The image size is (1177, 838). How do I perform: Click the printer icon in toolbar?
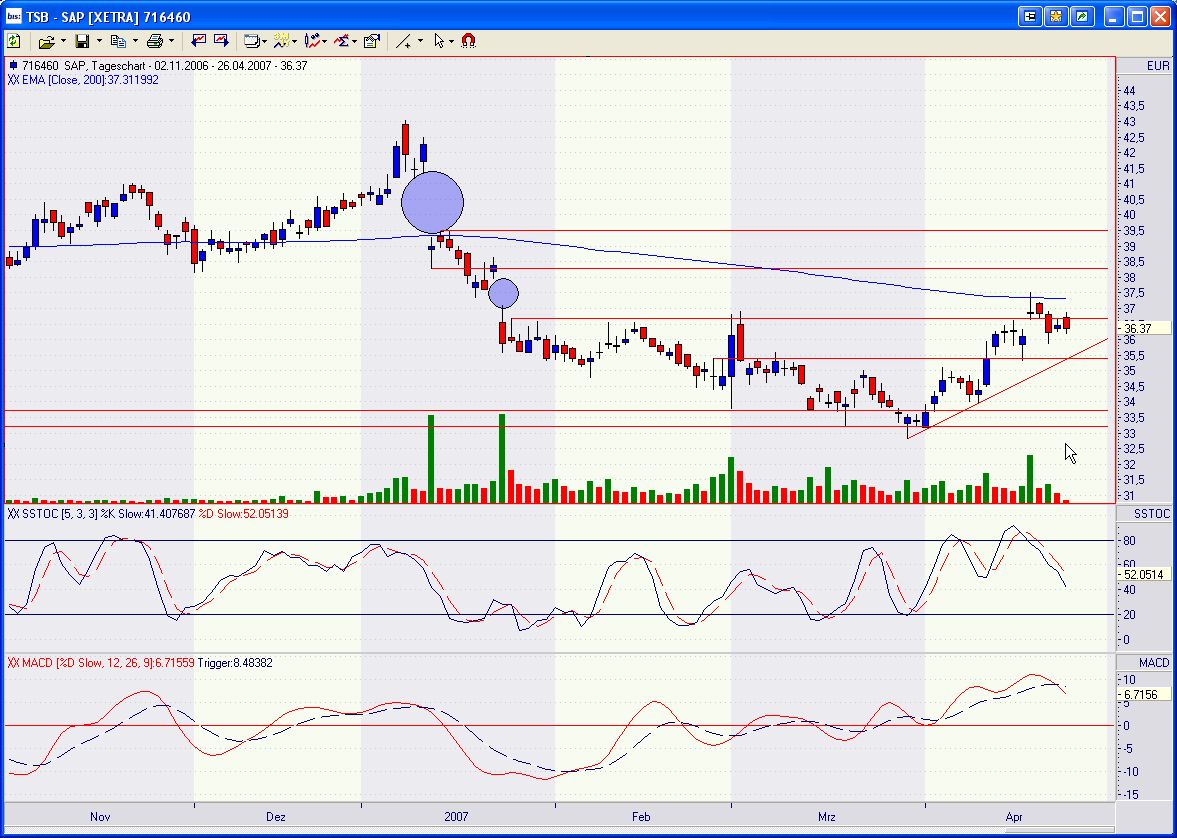pyautogui.click(x=154, y=41)
